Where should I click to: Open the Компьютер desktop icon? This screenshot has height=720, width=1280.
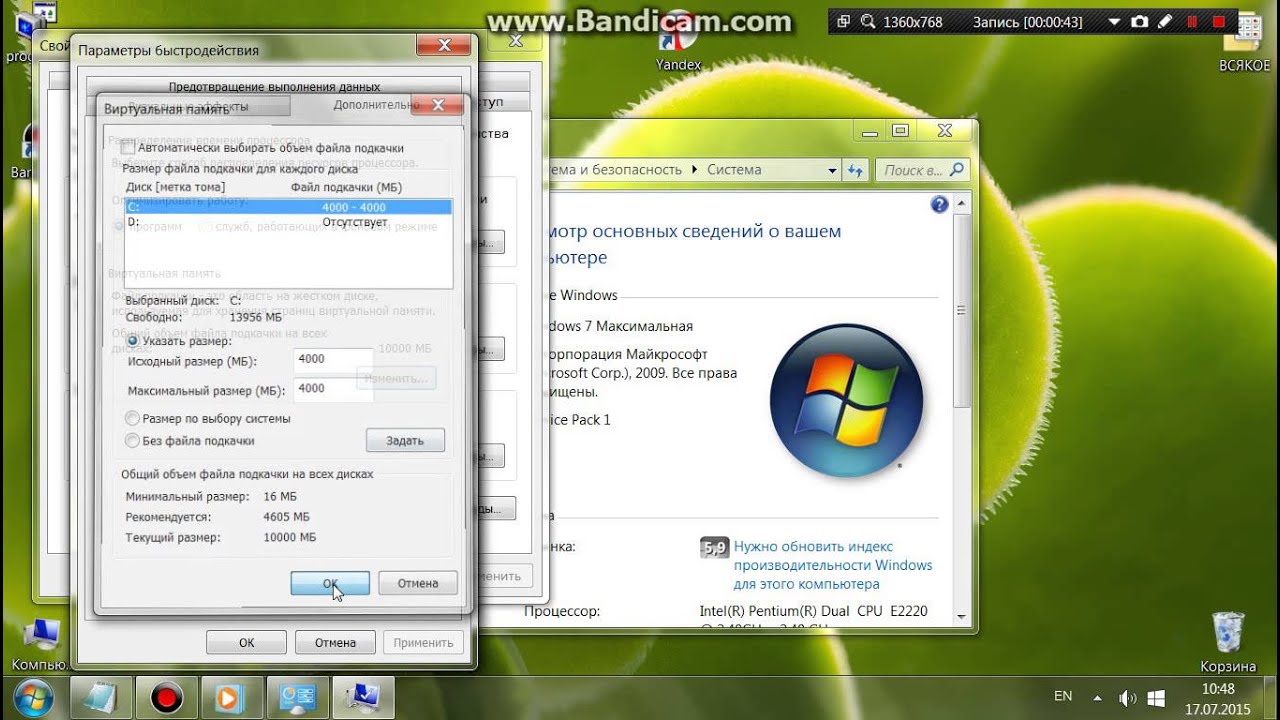click(x=40, y=645)
